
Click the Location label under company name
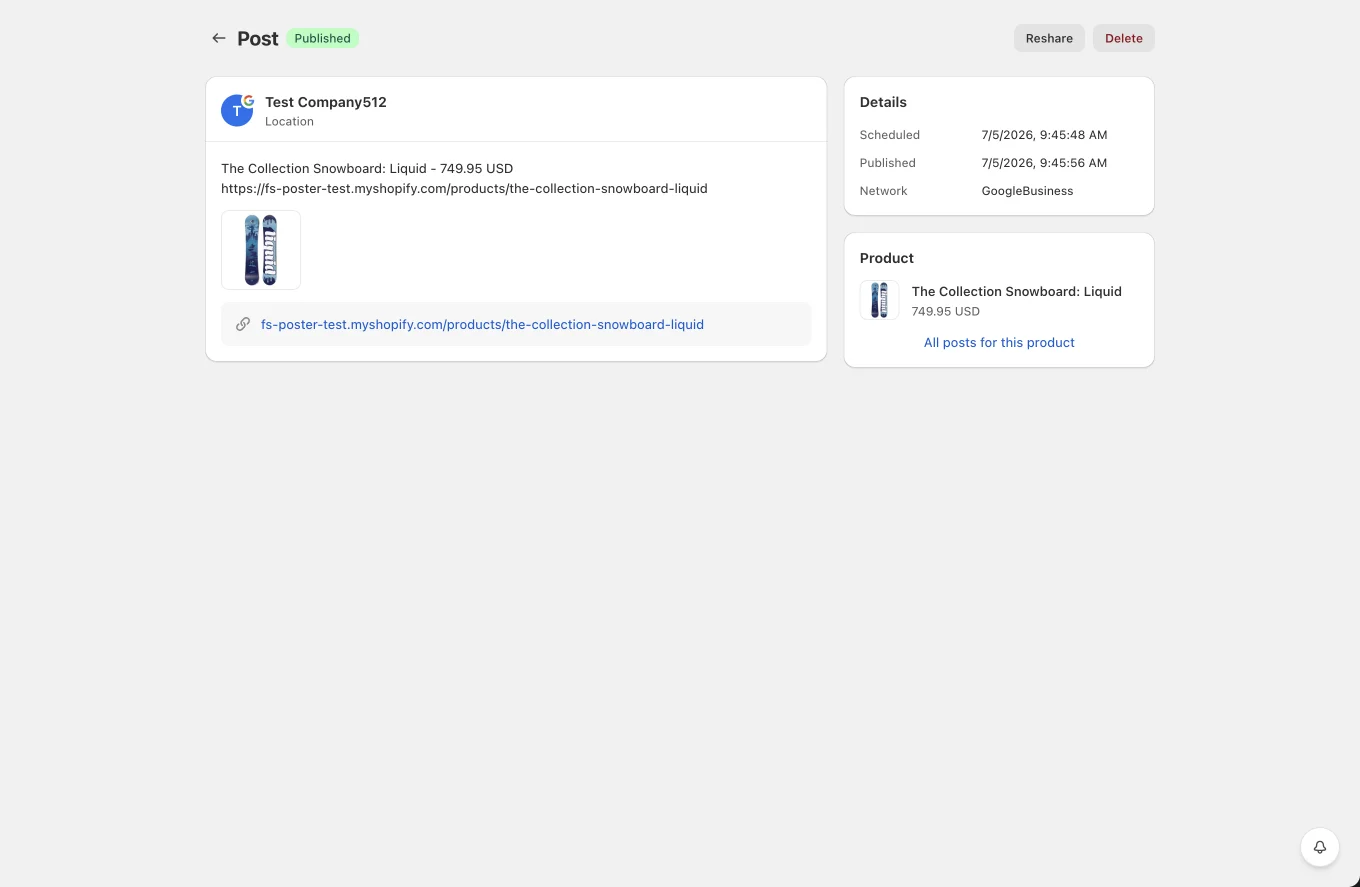[289, 121]
